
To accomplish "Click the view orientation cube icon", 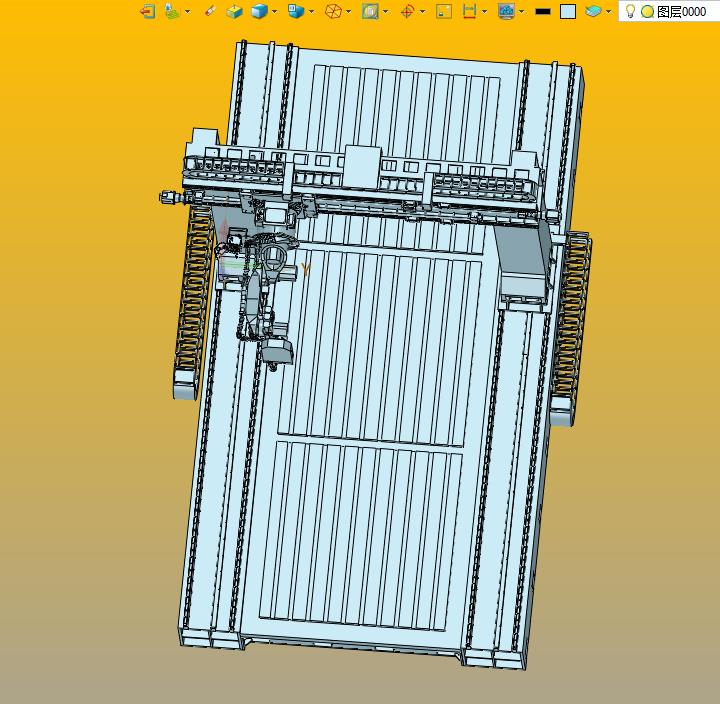I will pos(296,11).
